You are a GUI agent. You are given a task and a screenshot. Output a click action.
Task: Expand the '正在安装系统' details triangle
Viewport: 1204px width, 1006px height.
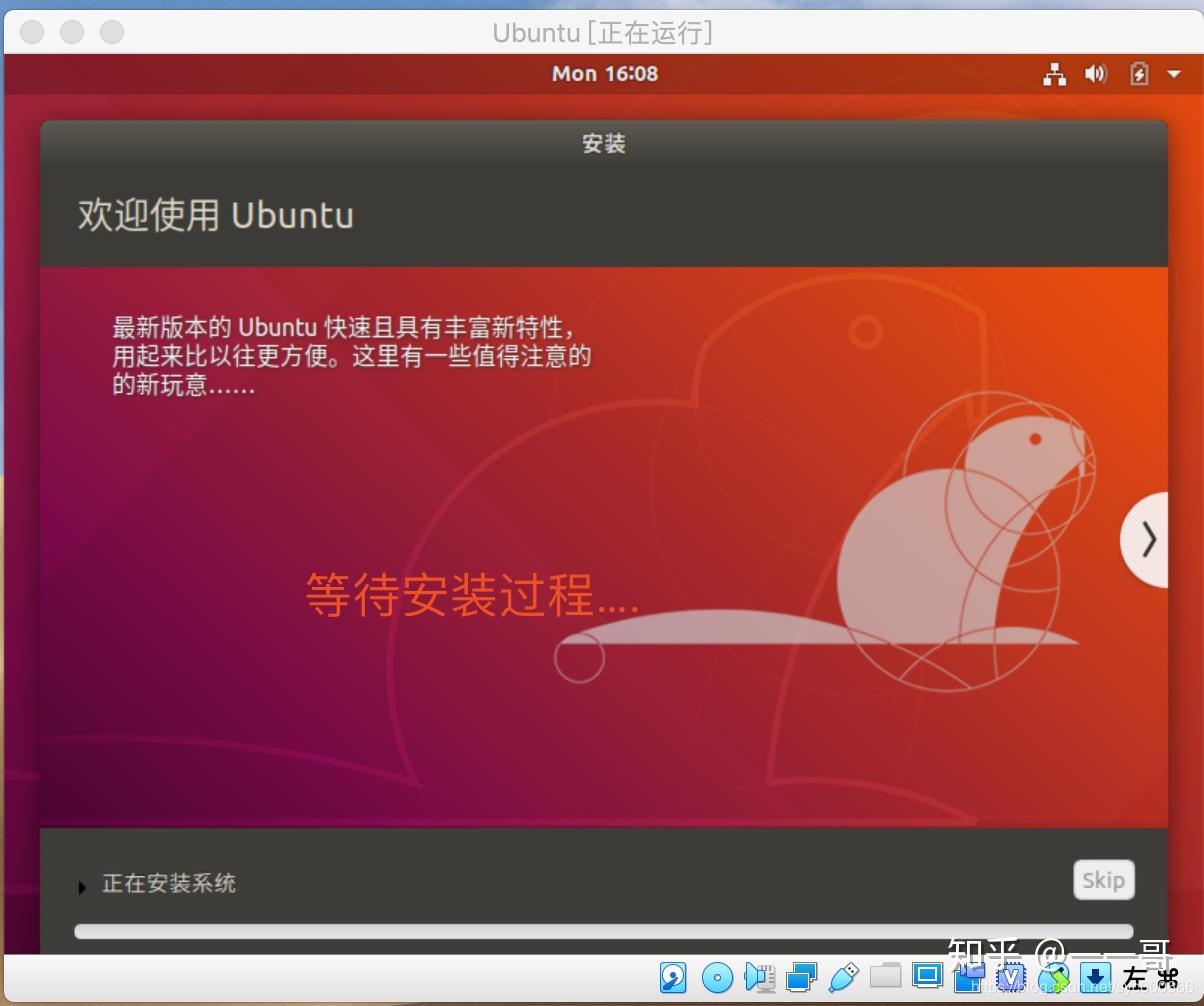pos(82,886)
